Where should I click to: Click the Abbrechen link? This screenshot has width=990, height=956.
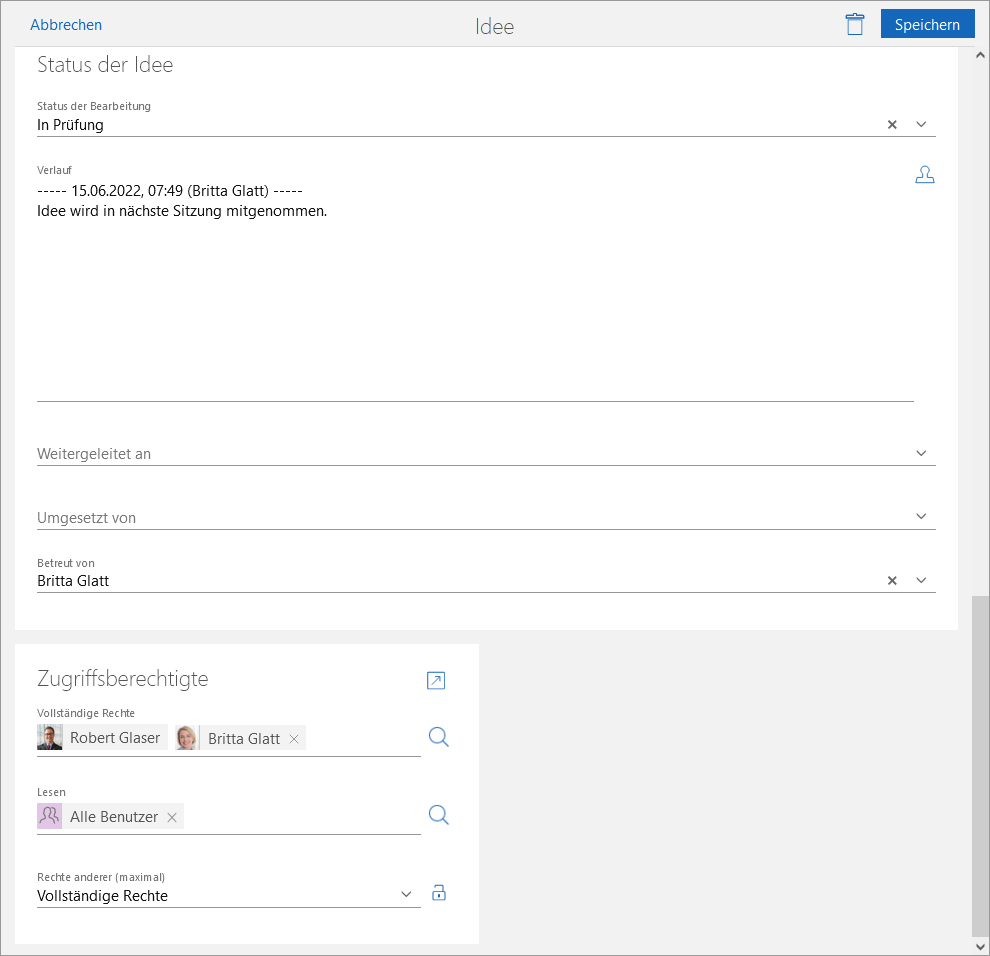[66, 25]
